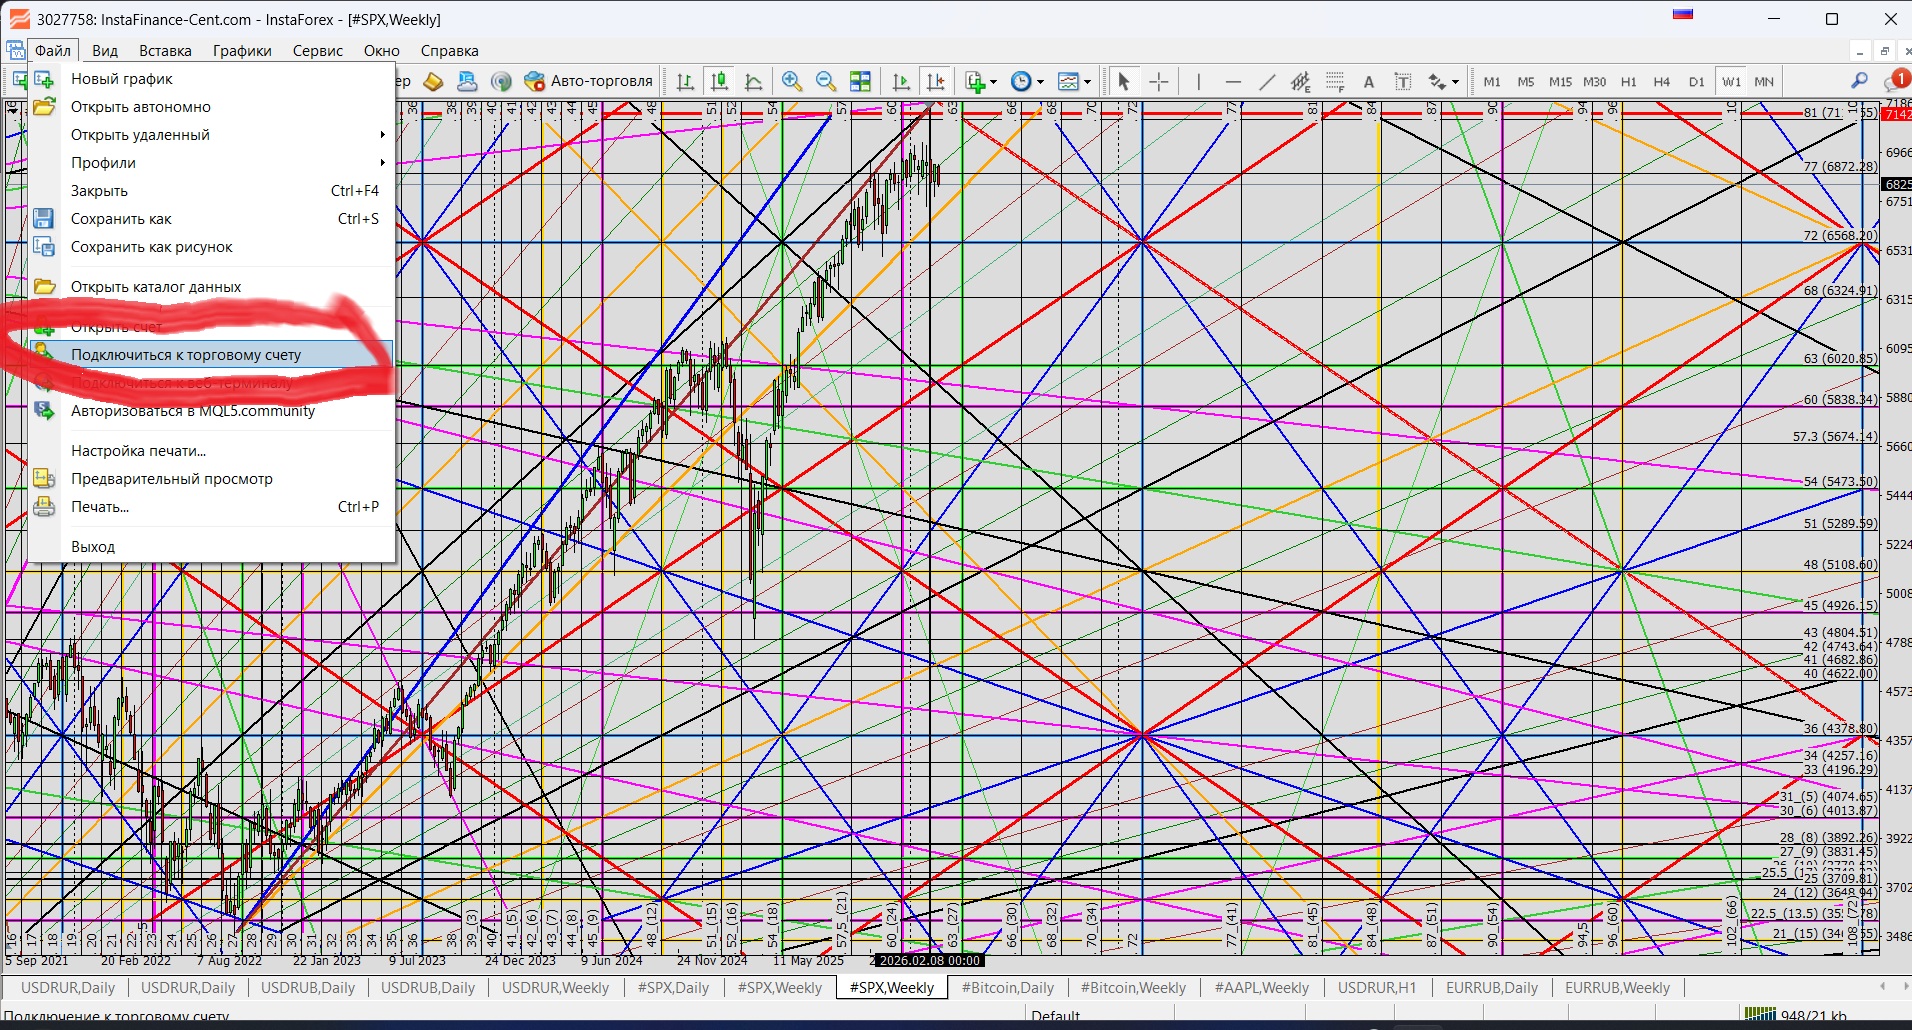This screenshot has height=1030, width=1912.
Task: Pick the trendline drawing tool
Action: tap(1267, 82)
